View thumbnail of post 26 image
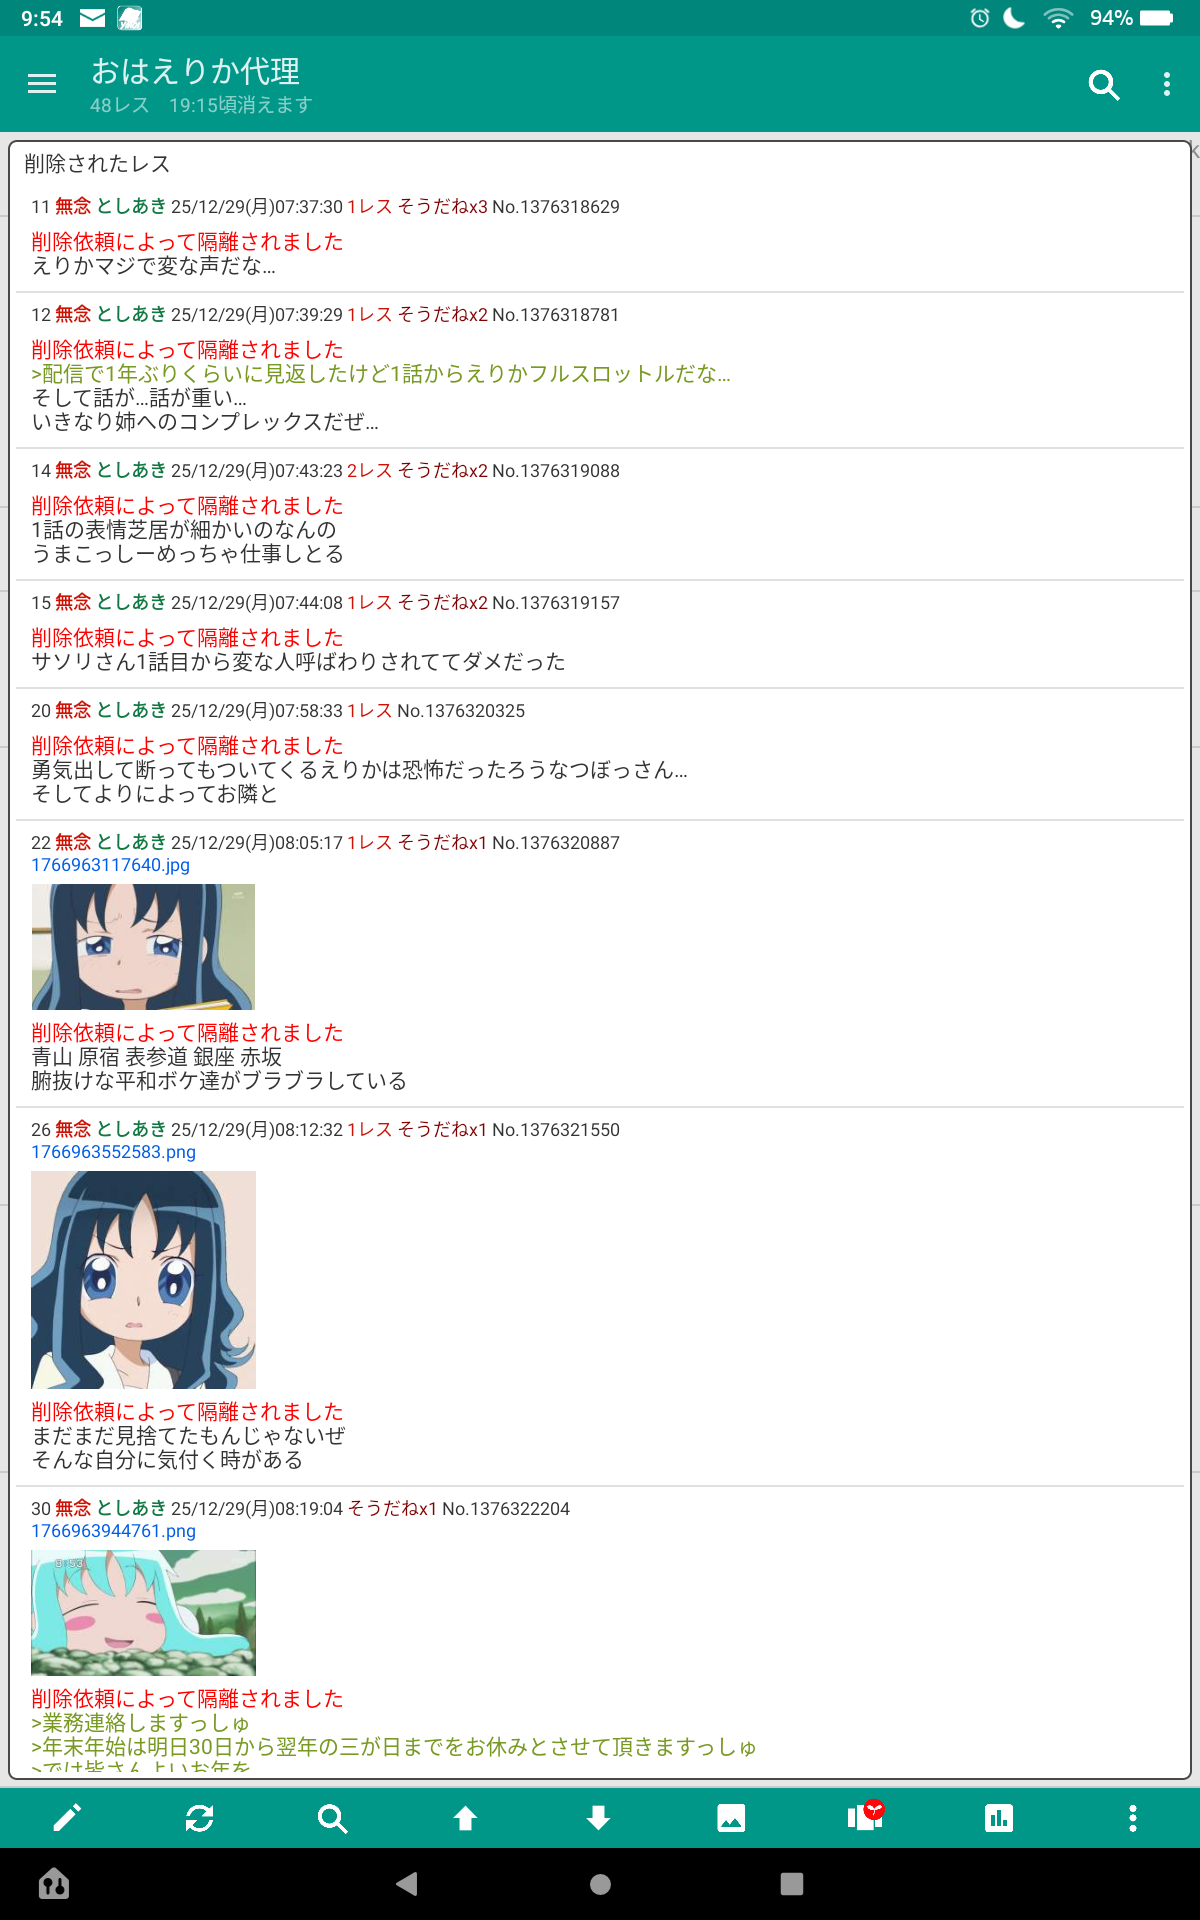The image size is (1200, 1920). (143, 1280)
